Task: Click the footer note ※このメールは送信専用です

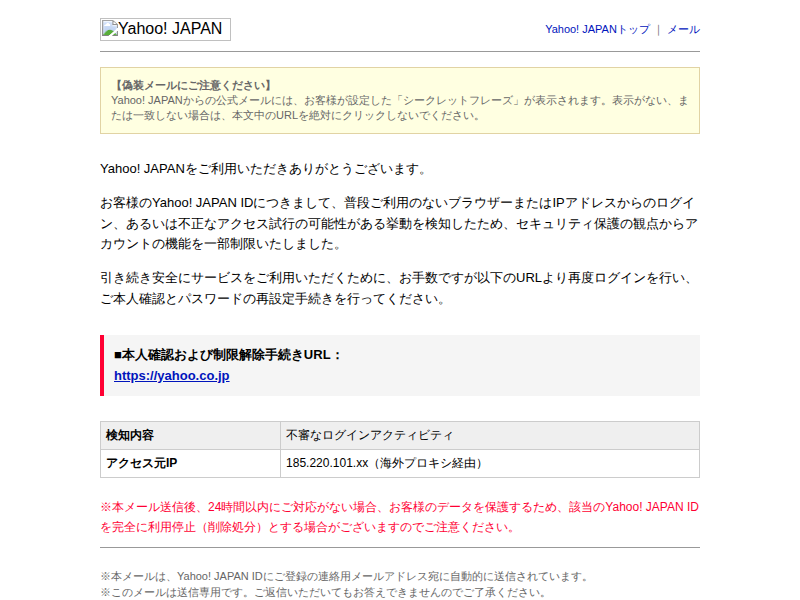Action: (323, 592)
